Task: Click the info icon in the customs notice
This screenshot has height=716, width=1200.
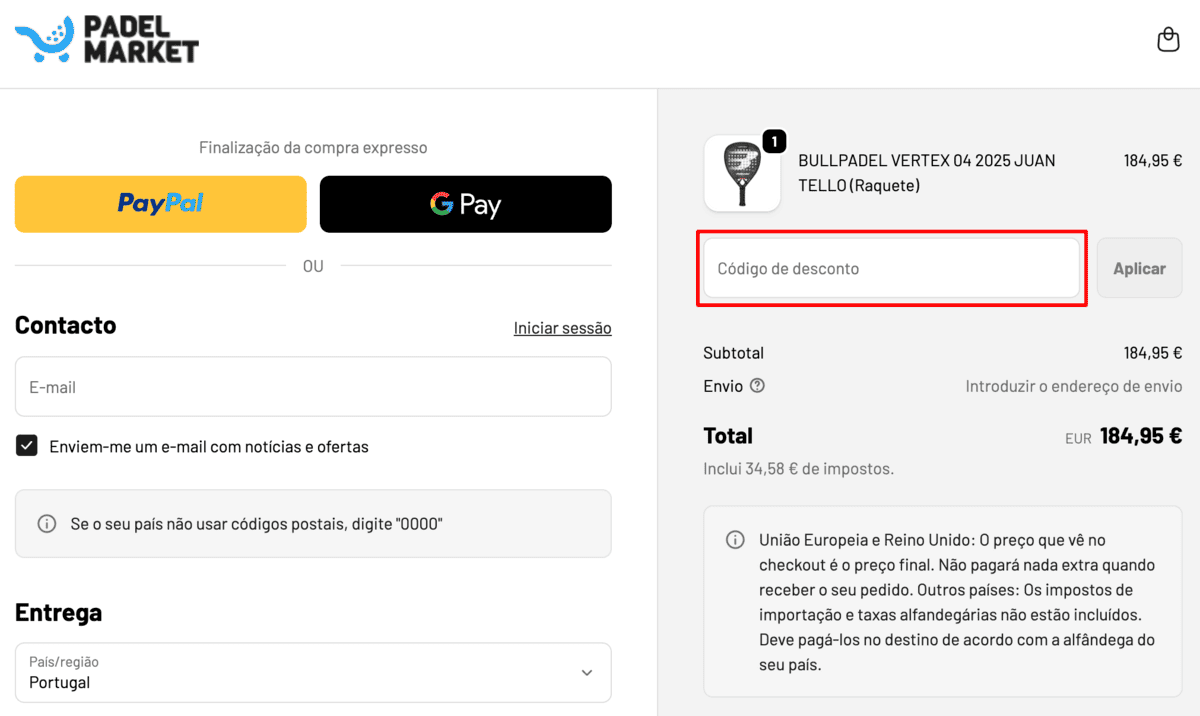Action: coord(735,540)
